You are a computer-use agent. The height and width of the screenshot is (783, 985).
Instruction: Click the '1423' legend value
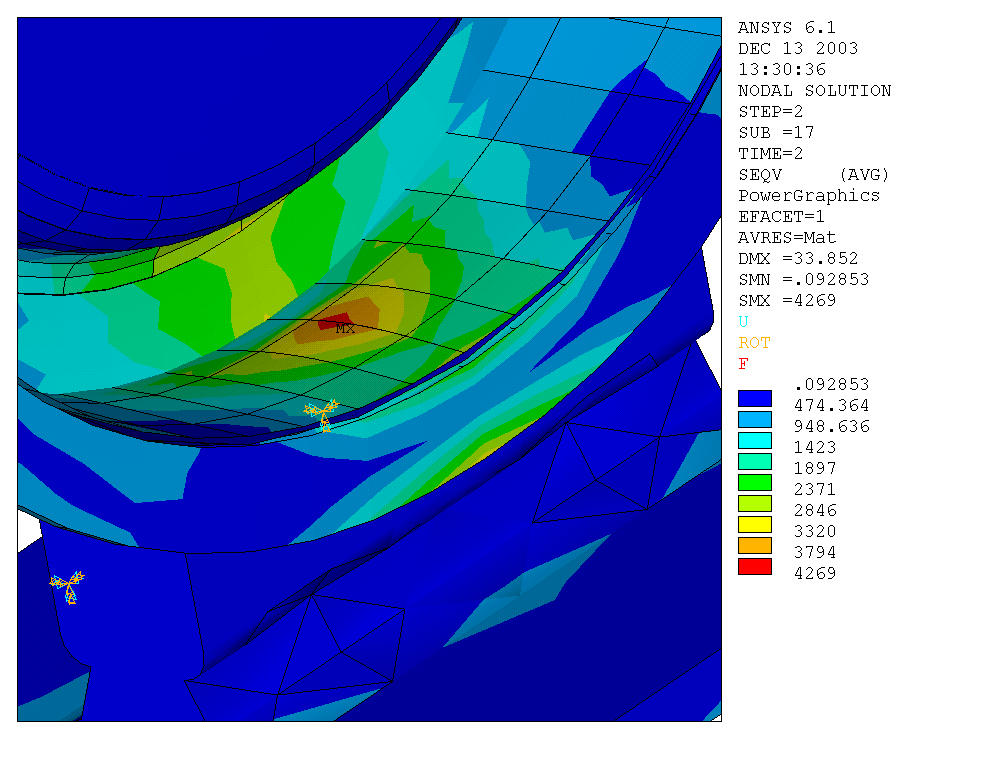point(815,447)
